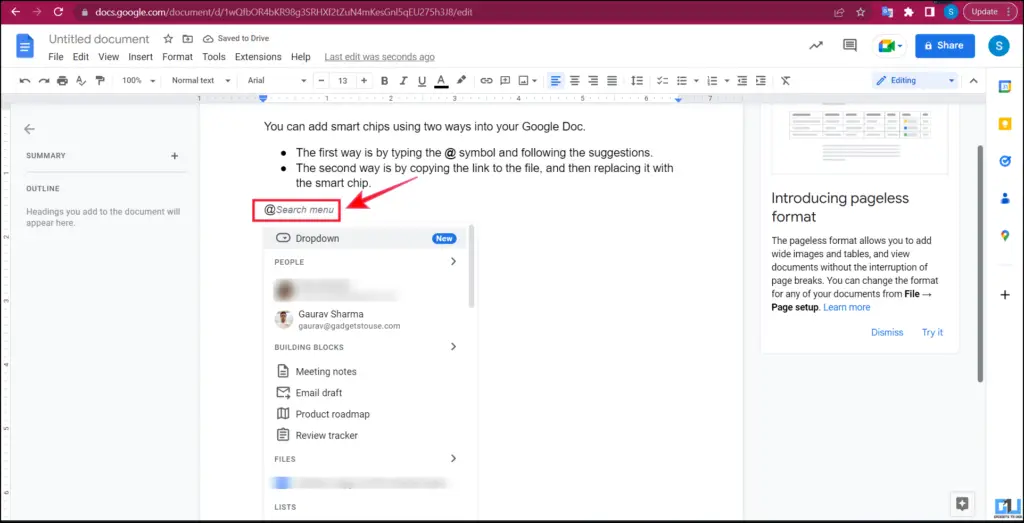
Task: Star the Untitled document
Action: click(x=168, y=39)
